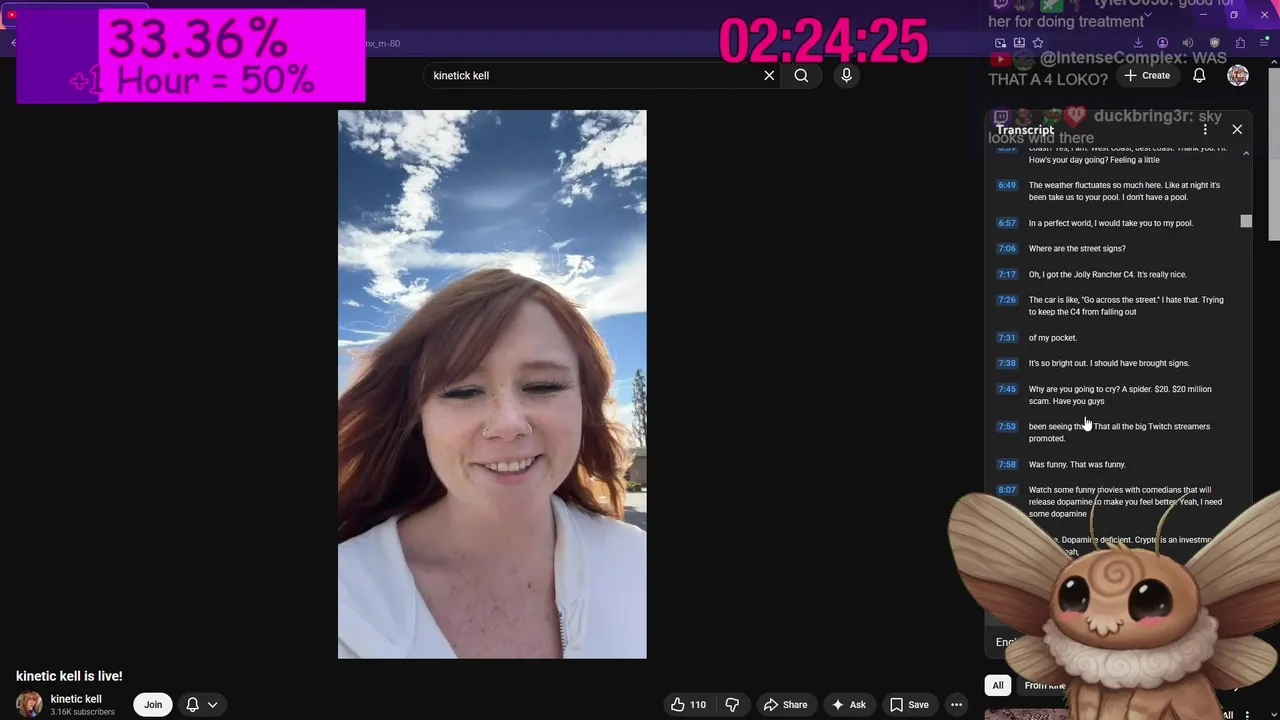The width and height of the screenshot is (1280, 720).
Task: Select the All filter chip
Action: [998, 685]
